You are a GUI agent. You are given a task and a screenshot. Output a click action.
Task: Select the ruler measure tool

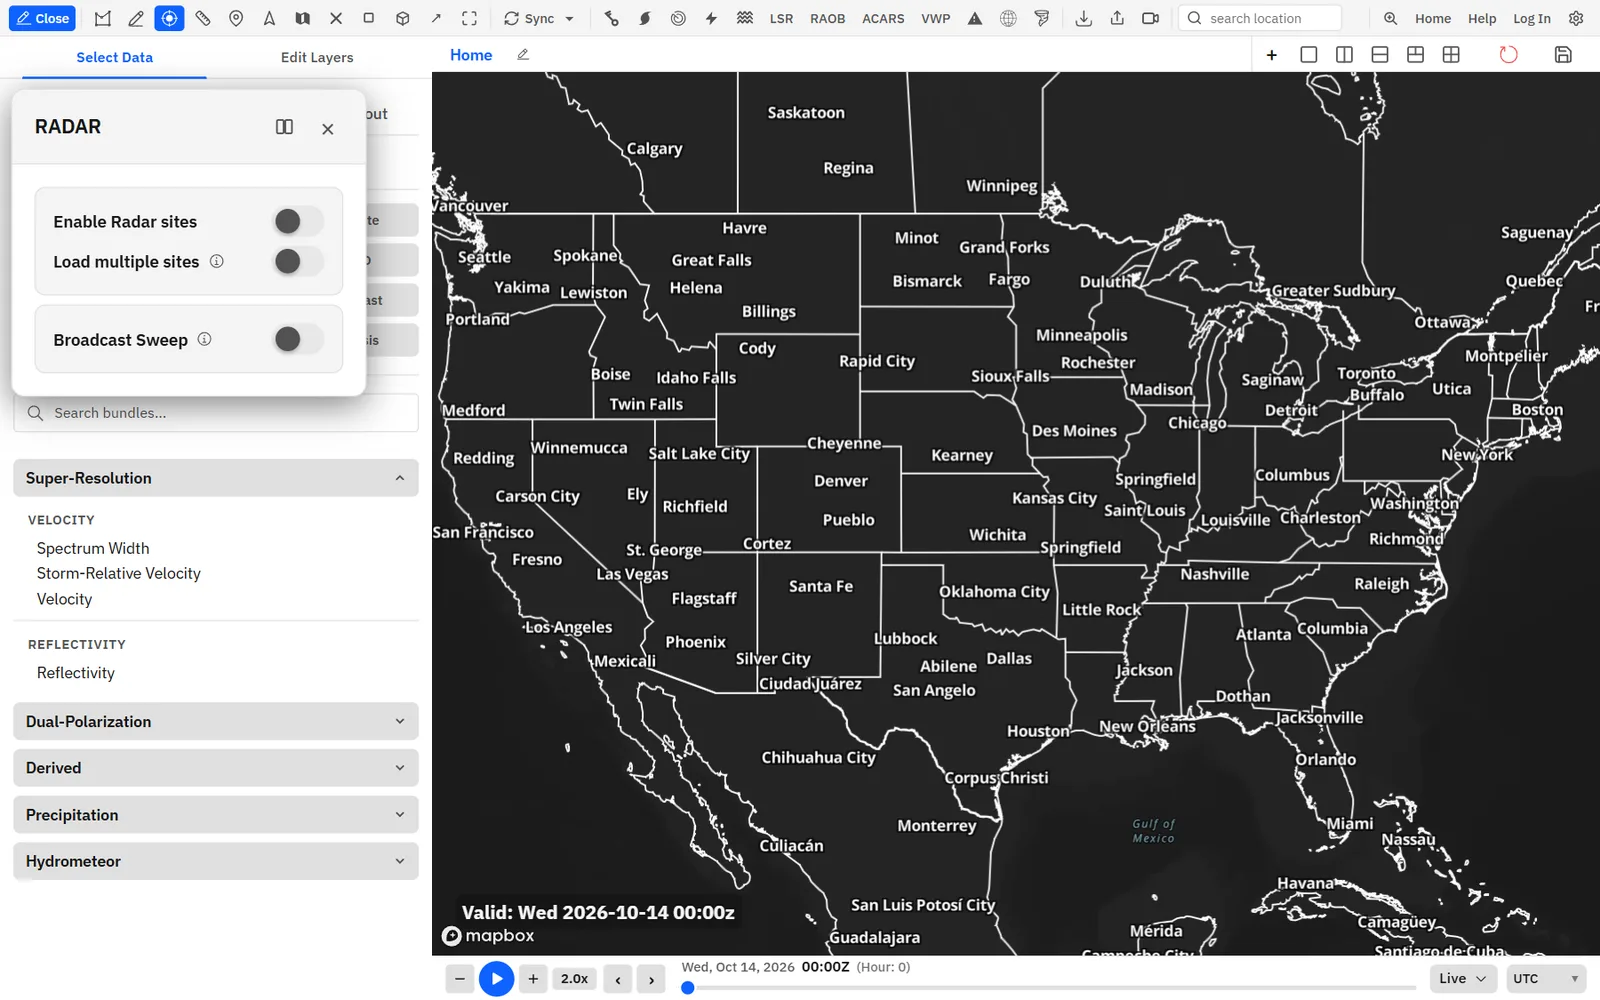[203, 18]
